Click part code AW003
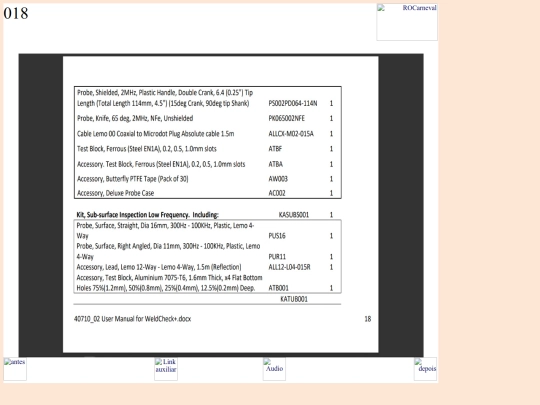Viewport: 540px width, 405px height. pos(278,179)
